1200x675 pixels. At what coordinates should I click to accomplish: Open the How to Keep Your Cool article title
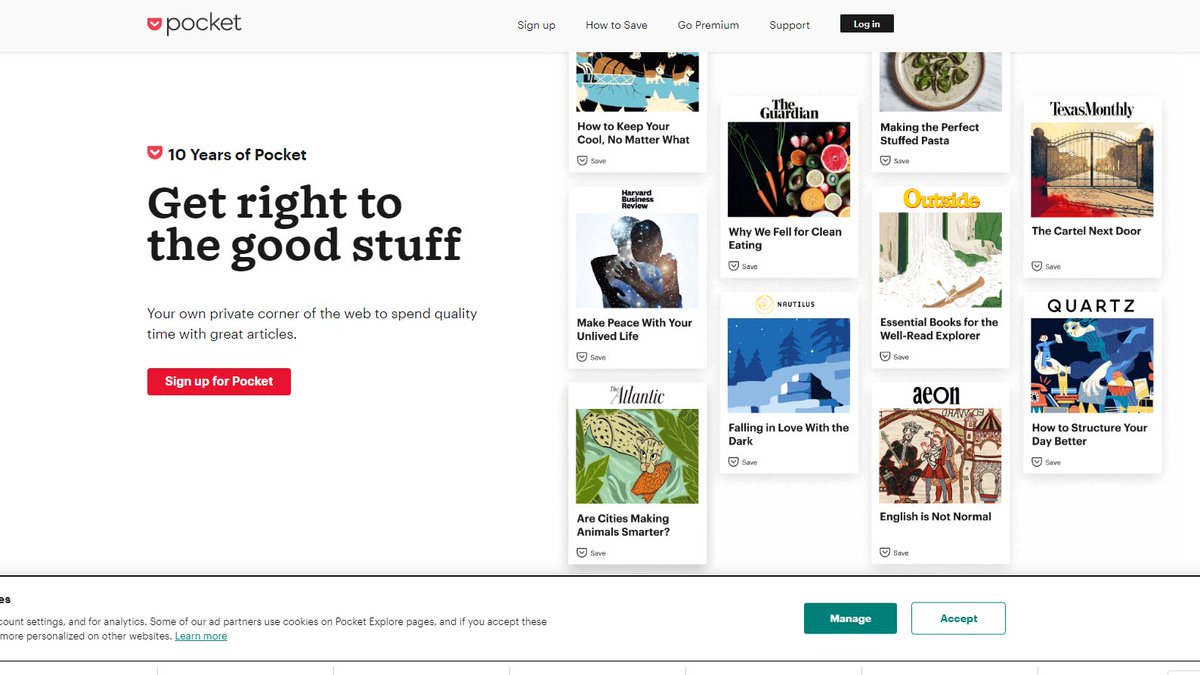[x=633, y=133]
